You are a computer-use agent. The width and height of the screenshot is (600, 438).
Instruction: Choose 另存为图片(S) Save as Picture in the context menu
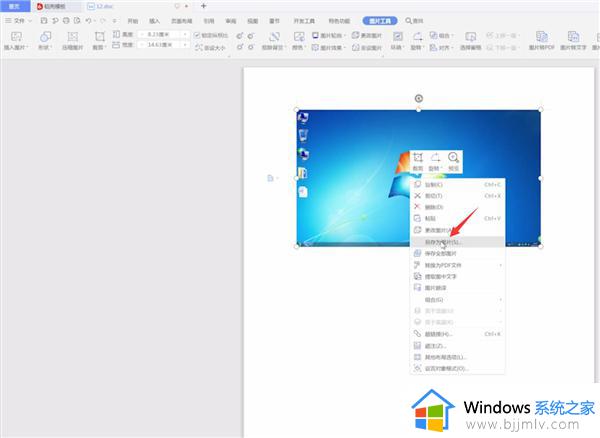pos(458,242)
